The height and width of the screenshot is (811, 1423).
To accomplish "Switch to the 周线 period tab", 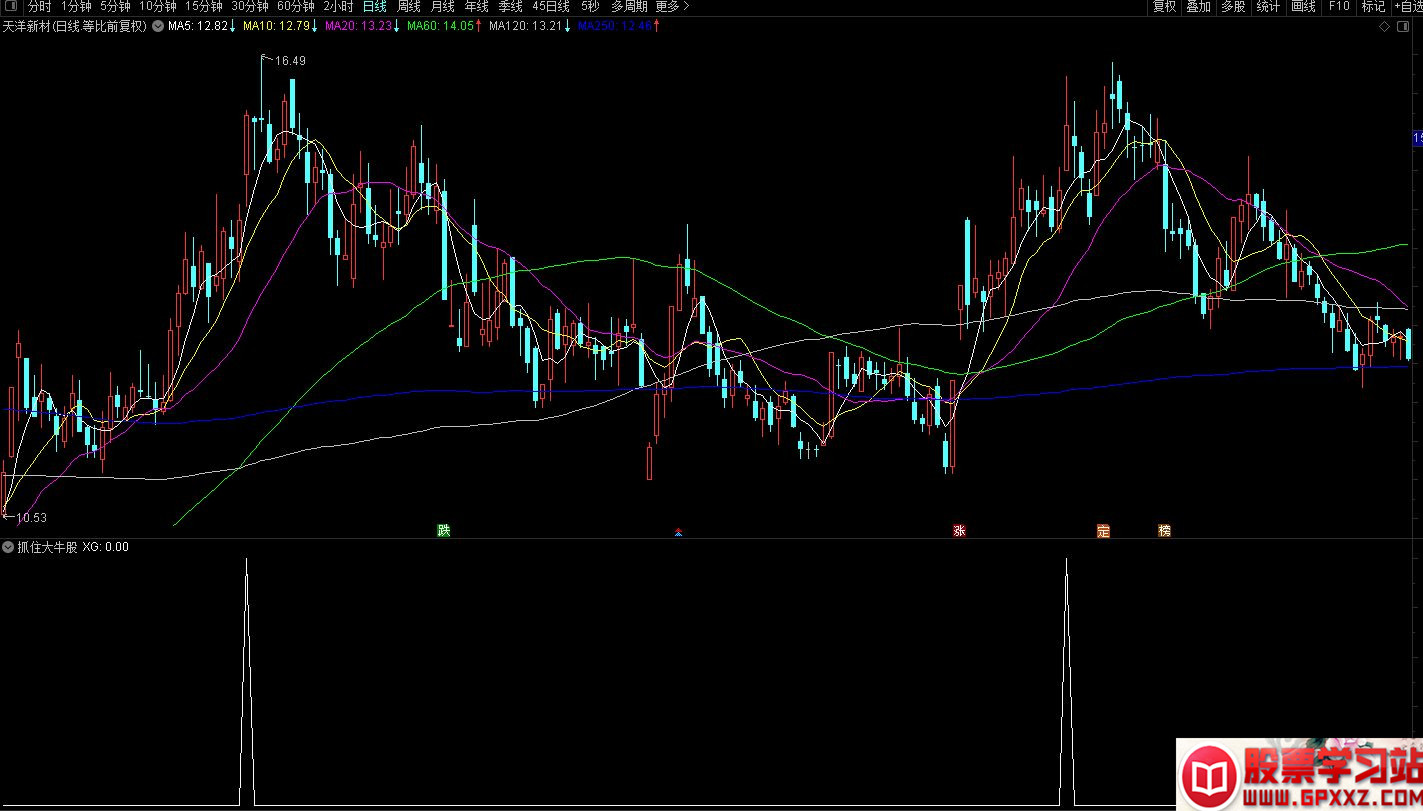I will point(408,6).
